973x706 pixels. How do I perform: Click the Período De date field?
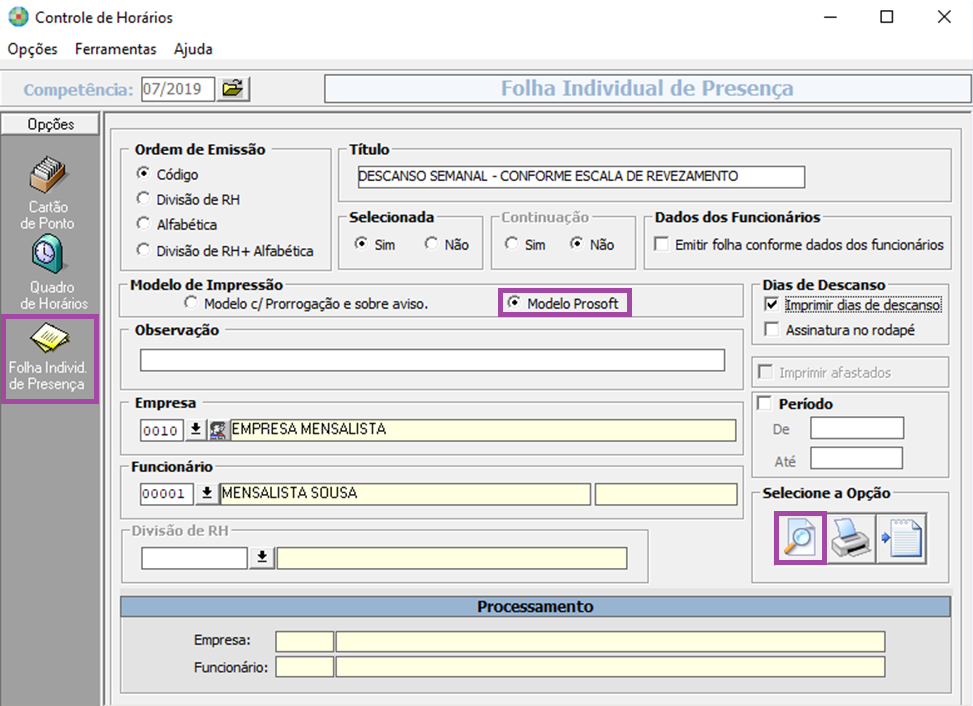pyautogui.click(x=856, y=428)
